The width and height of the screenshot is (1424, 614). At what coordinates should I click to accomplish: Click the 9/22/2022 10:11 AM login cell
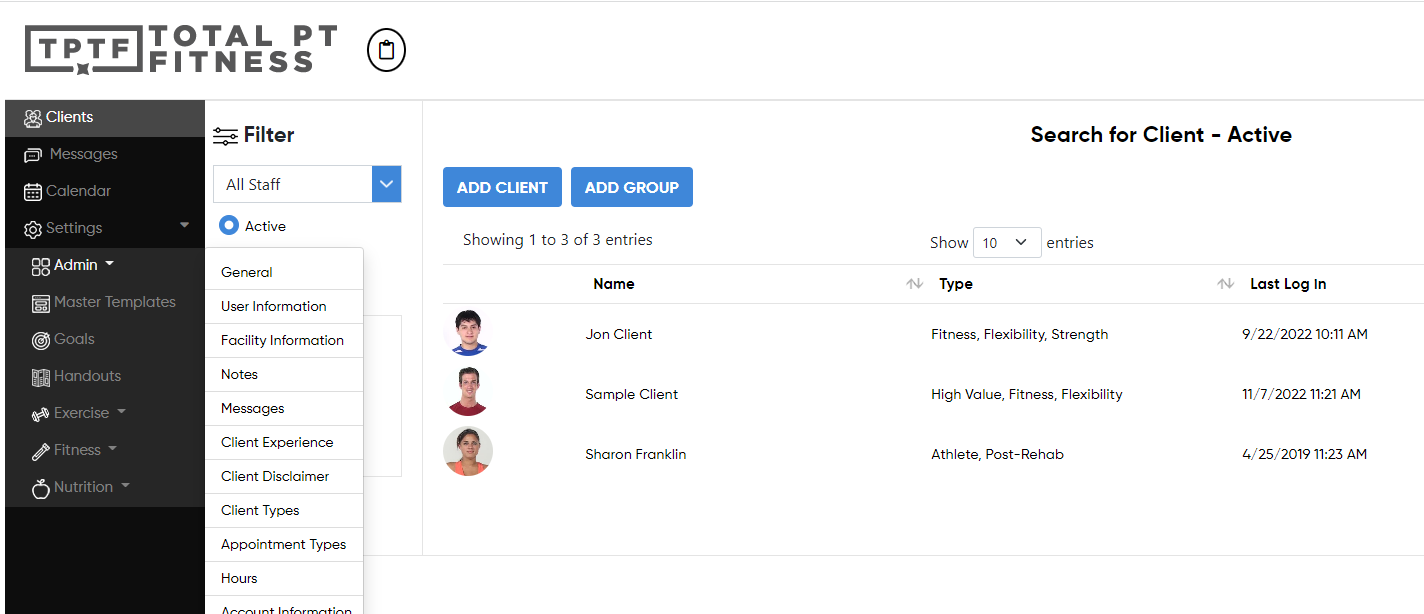point(1305,334)
